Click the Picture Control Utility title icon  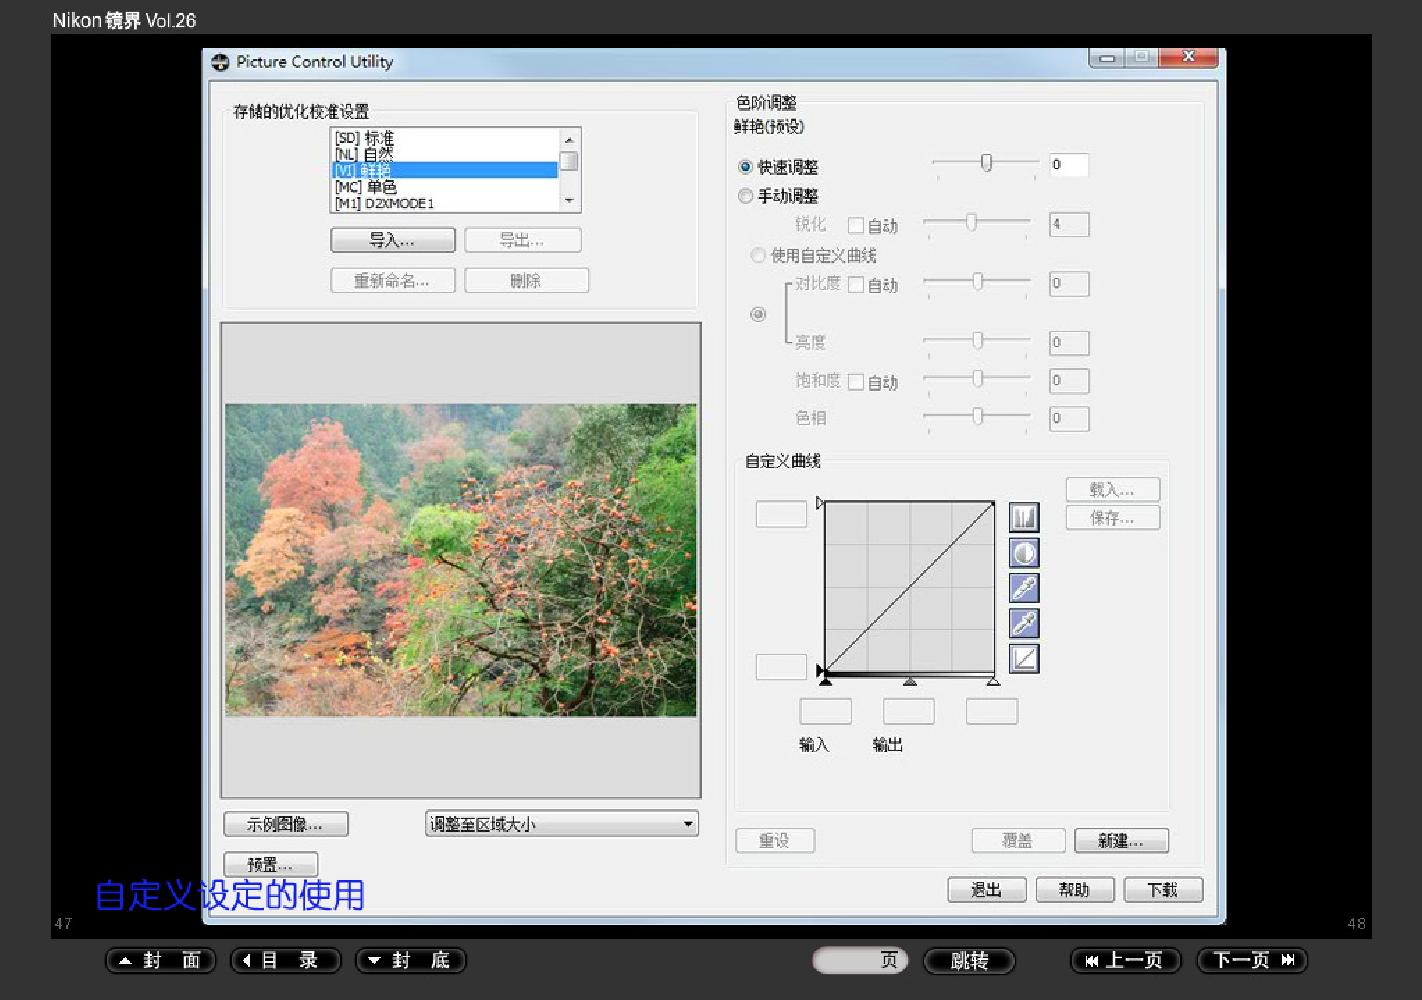tap(220, 62)
